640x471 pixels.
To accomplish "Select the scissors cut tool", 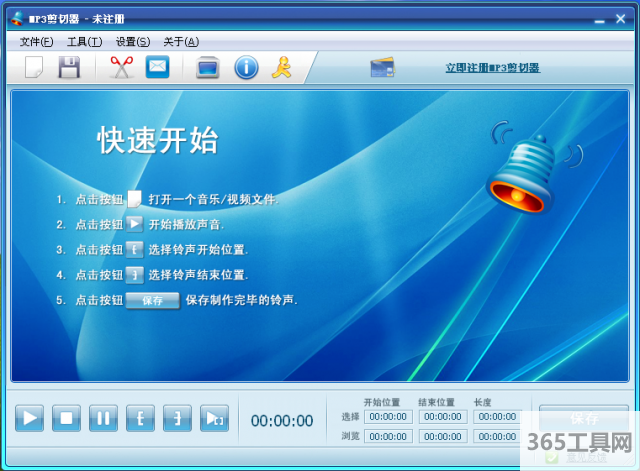I will [x=121, y=68].
